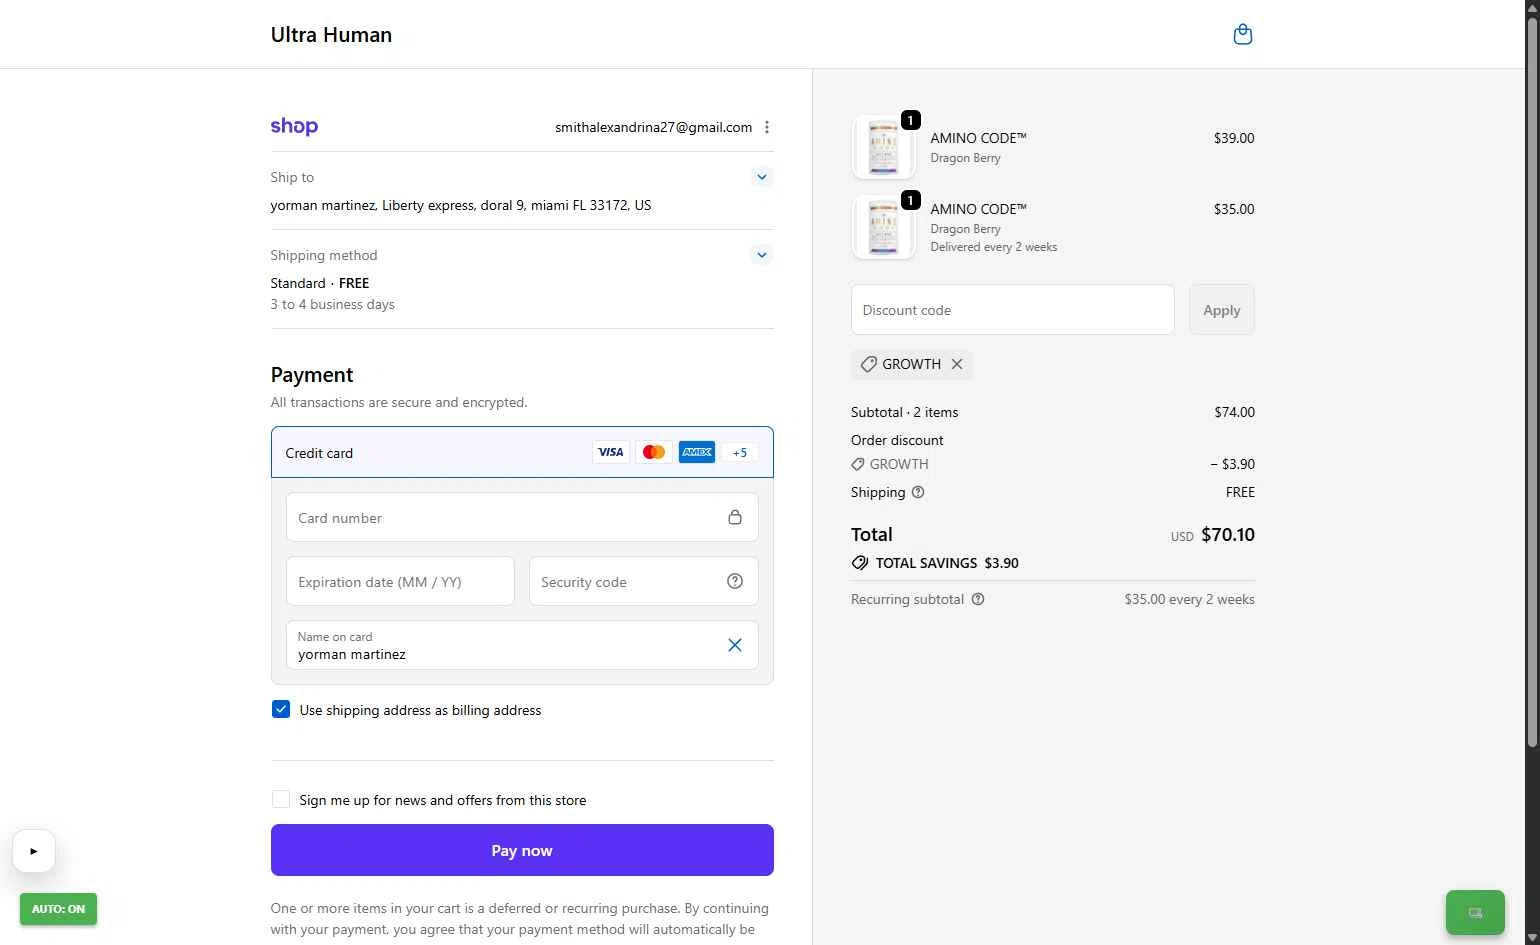The width and height of the screenshot is (1540, 945).
Task: Click the biweekly AMINO CODE product thumbnail
Action: [883, 227]
